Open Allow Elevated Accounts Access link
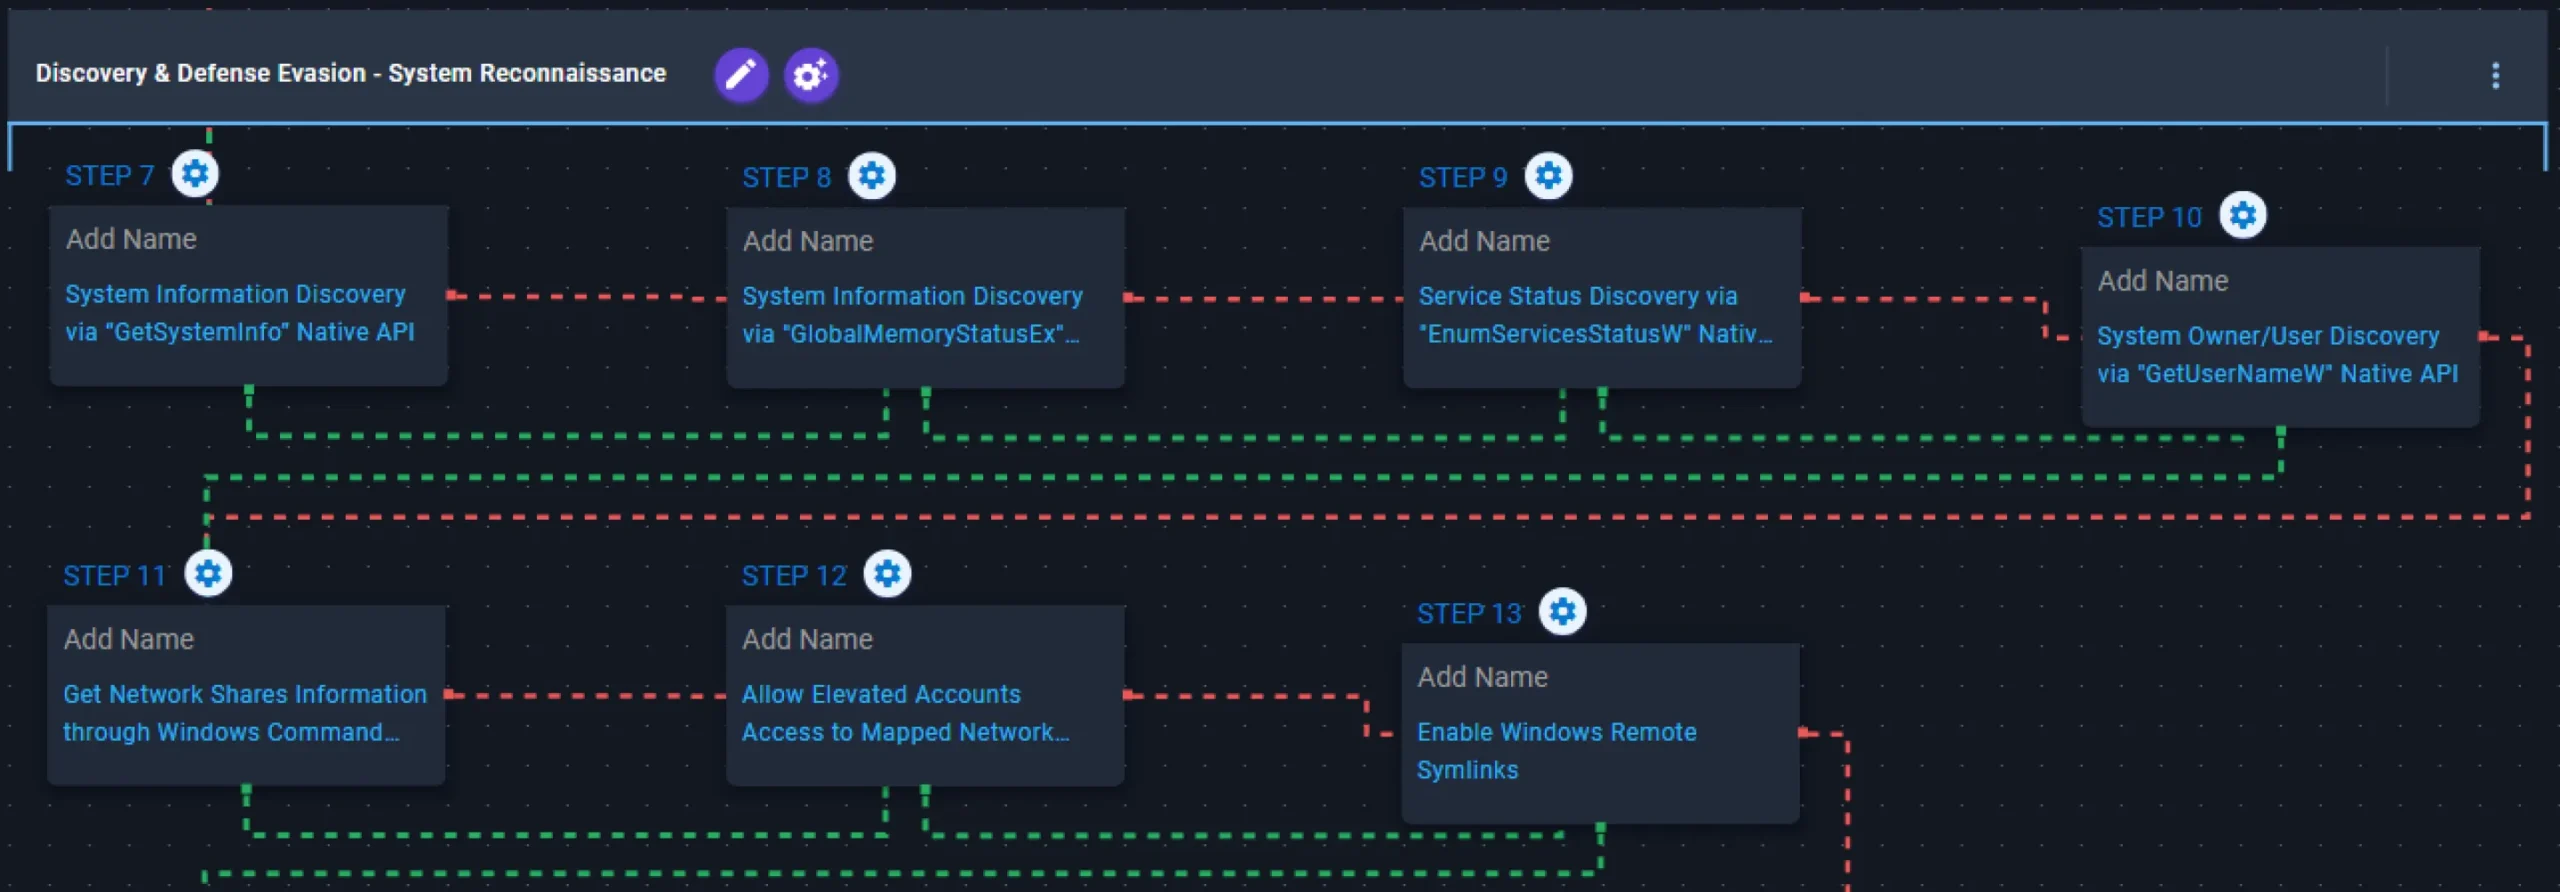The height and width of the screenshot is (892, 2560). (905, 713)
